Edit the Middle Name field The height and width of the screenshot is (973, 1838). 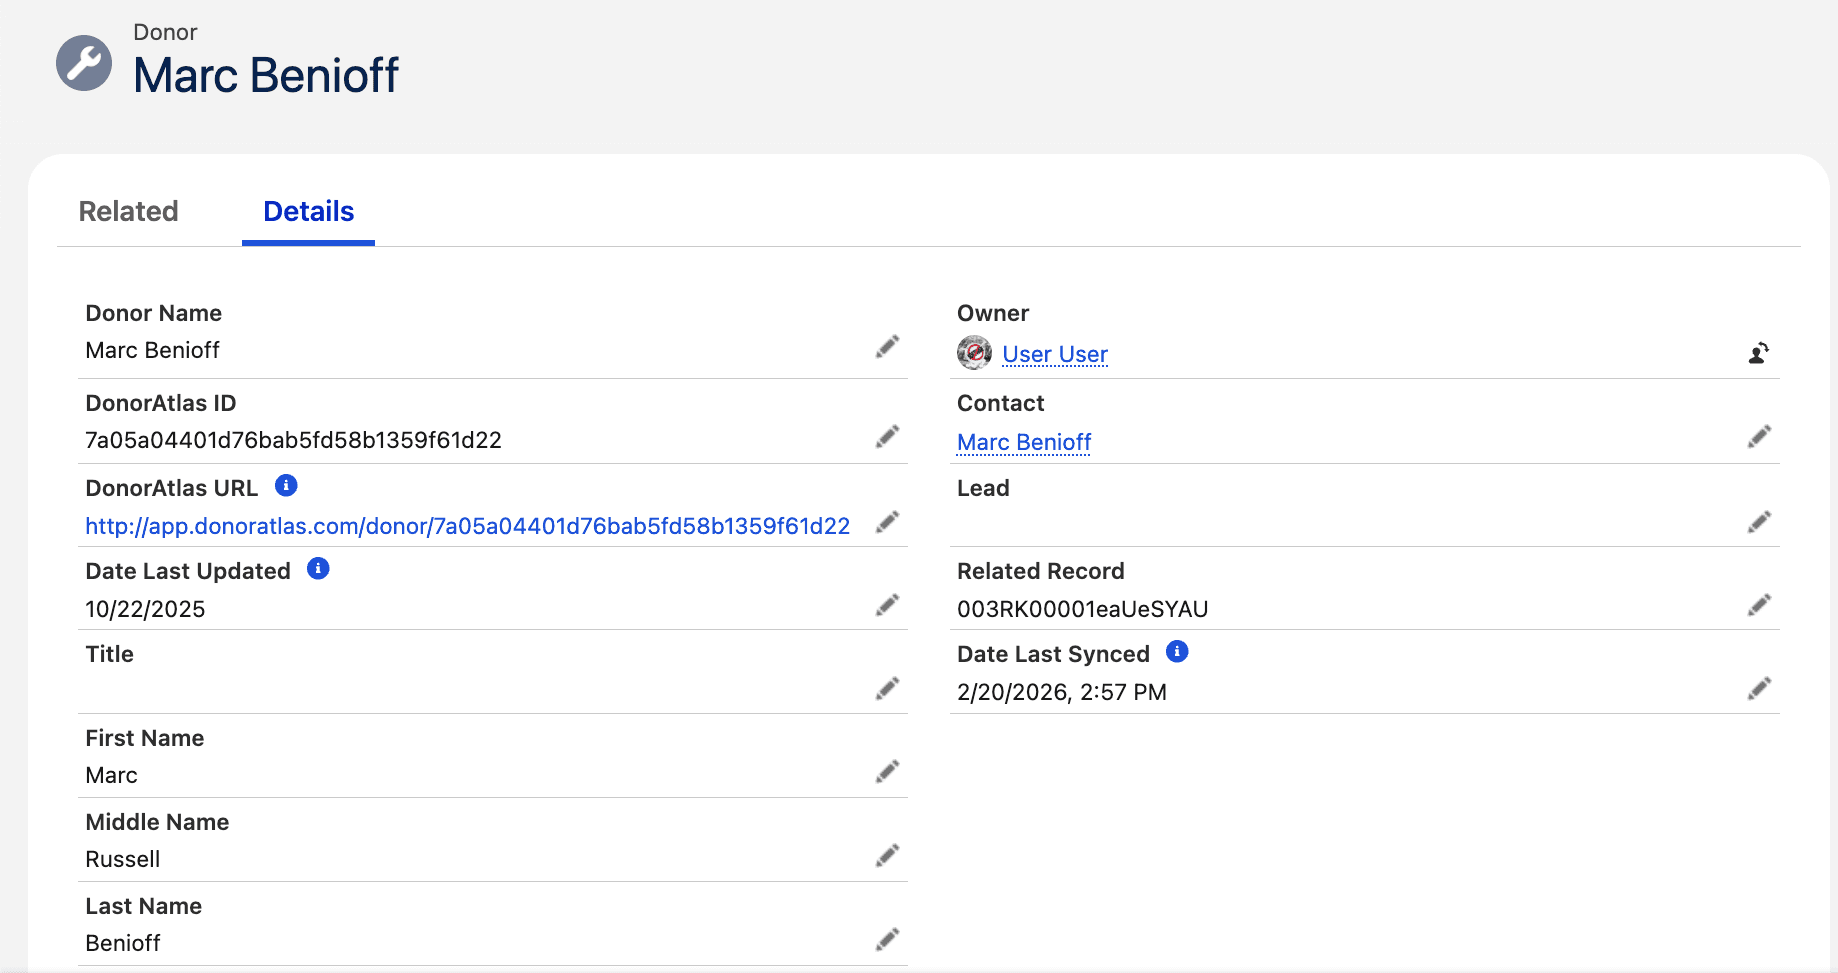click(x=886, y=855)
